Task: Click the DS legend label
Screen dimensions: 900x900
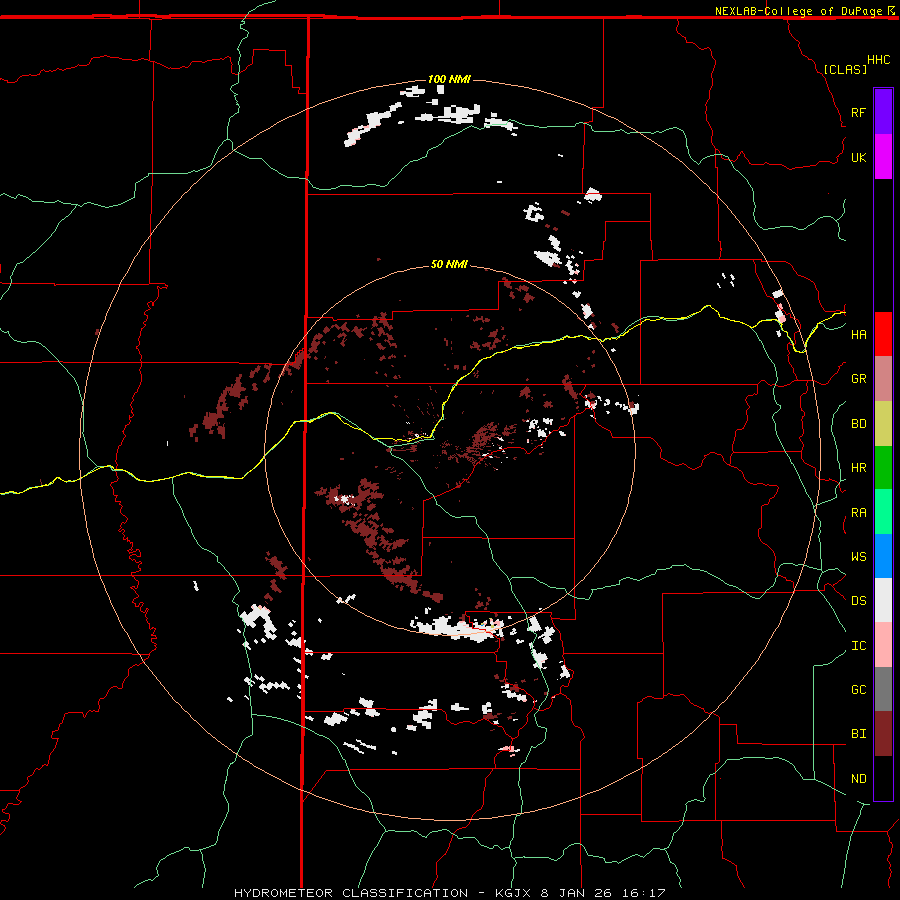Action: pos(858,601)
